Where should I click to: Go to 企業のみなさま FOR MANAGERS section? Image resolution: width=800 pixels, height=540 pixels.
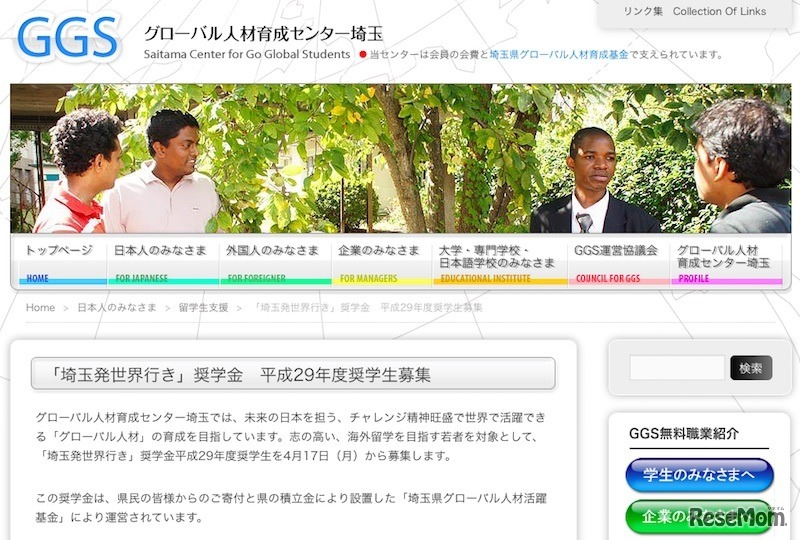(382, 263)
